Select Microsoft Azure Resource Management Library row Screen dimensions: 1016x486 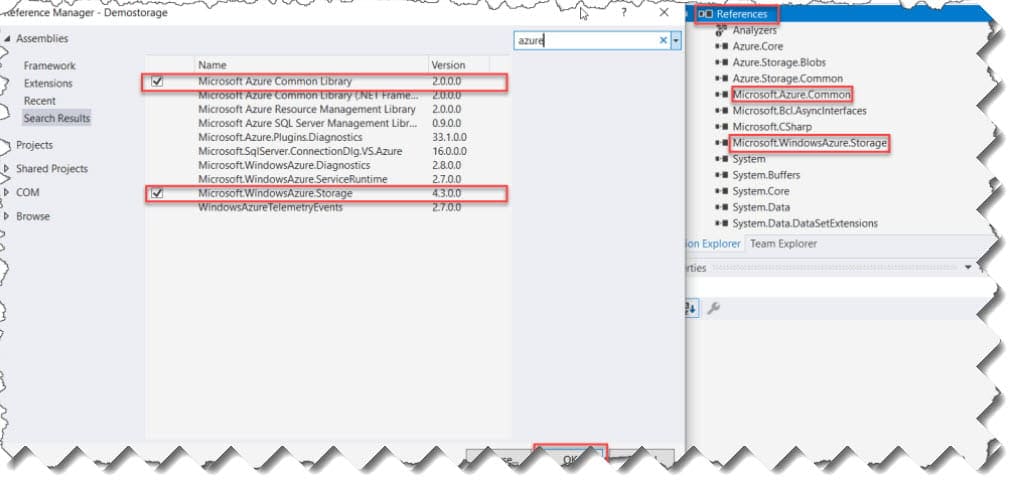[327, 110]
